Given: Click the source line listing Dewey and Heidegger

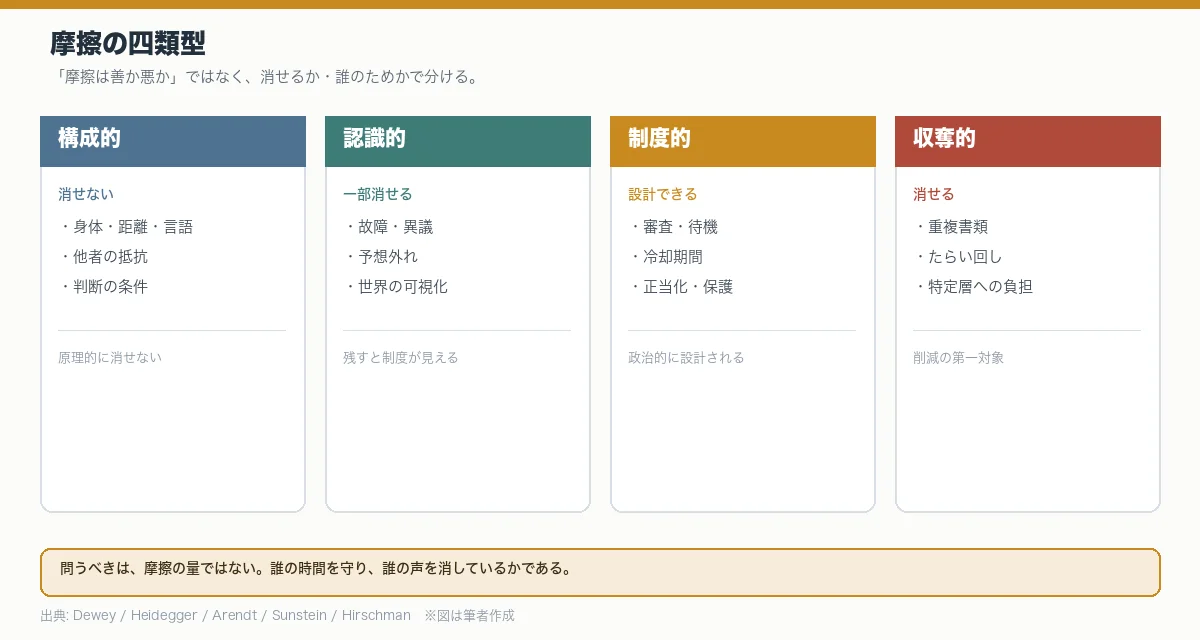Looking at the screenshot, I should 225,616.
